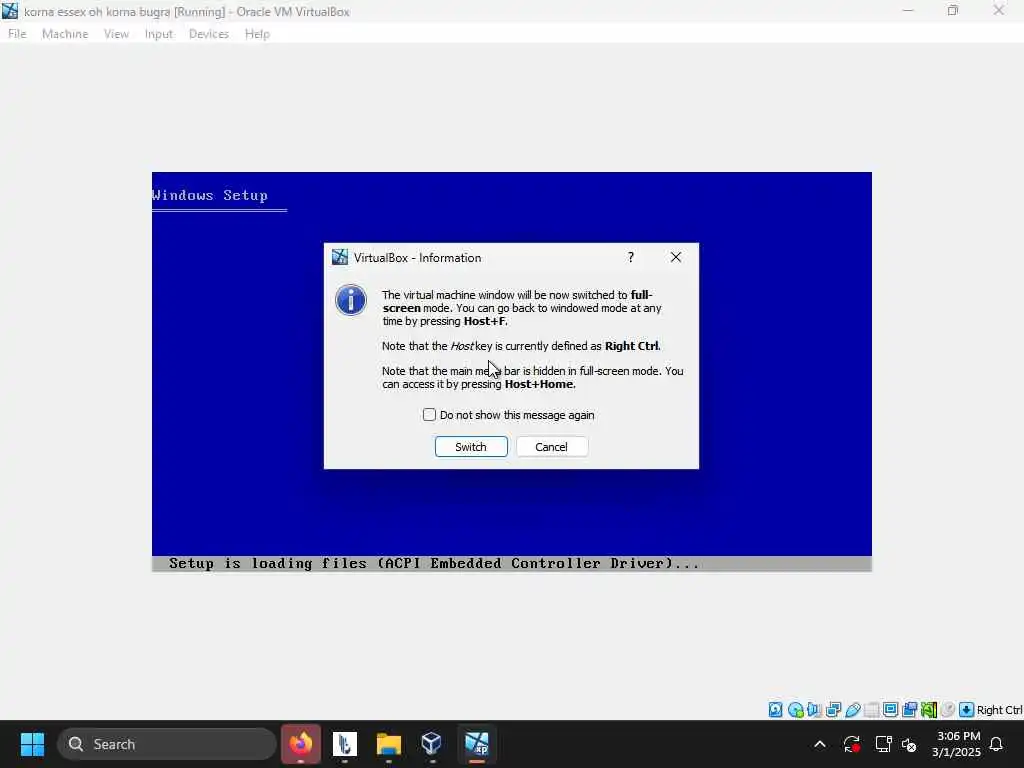
Task: Open the Windows Start menu
Action: pos(32,744)
